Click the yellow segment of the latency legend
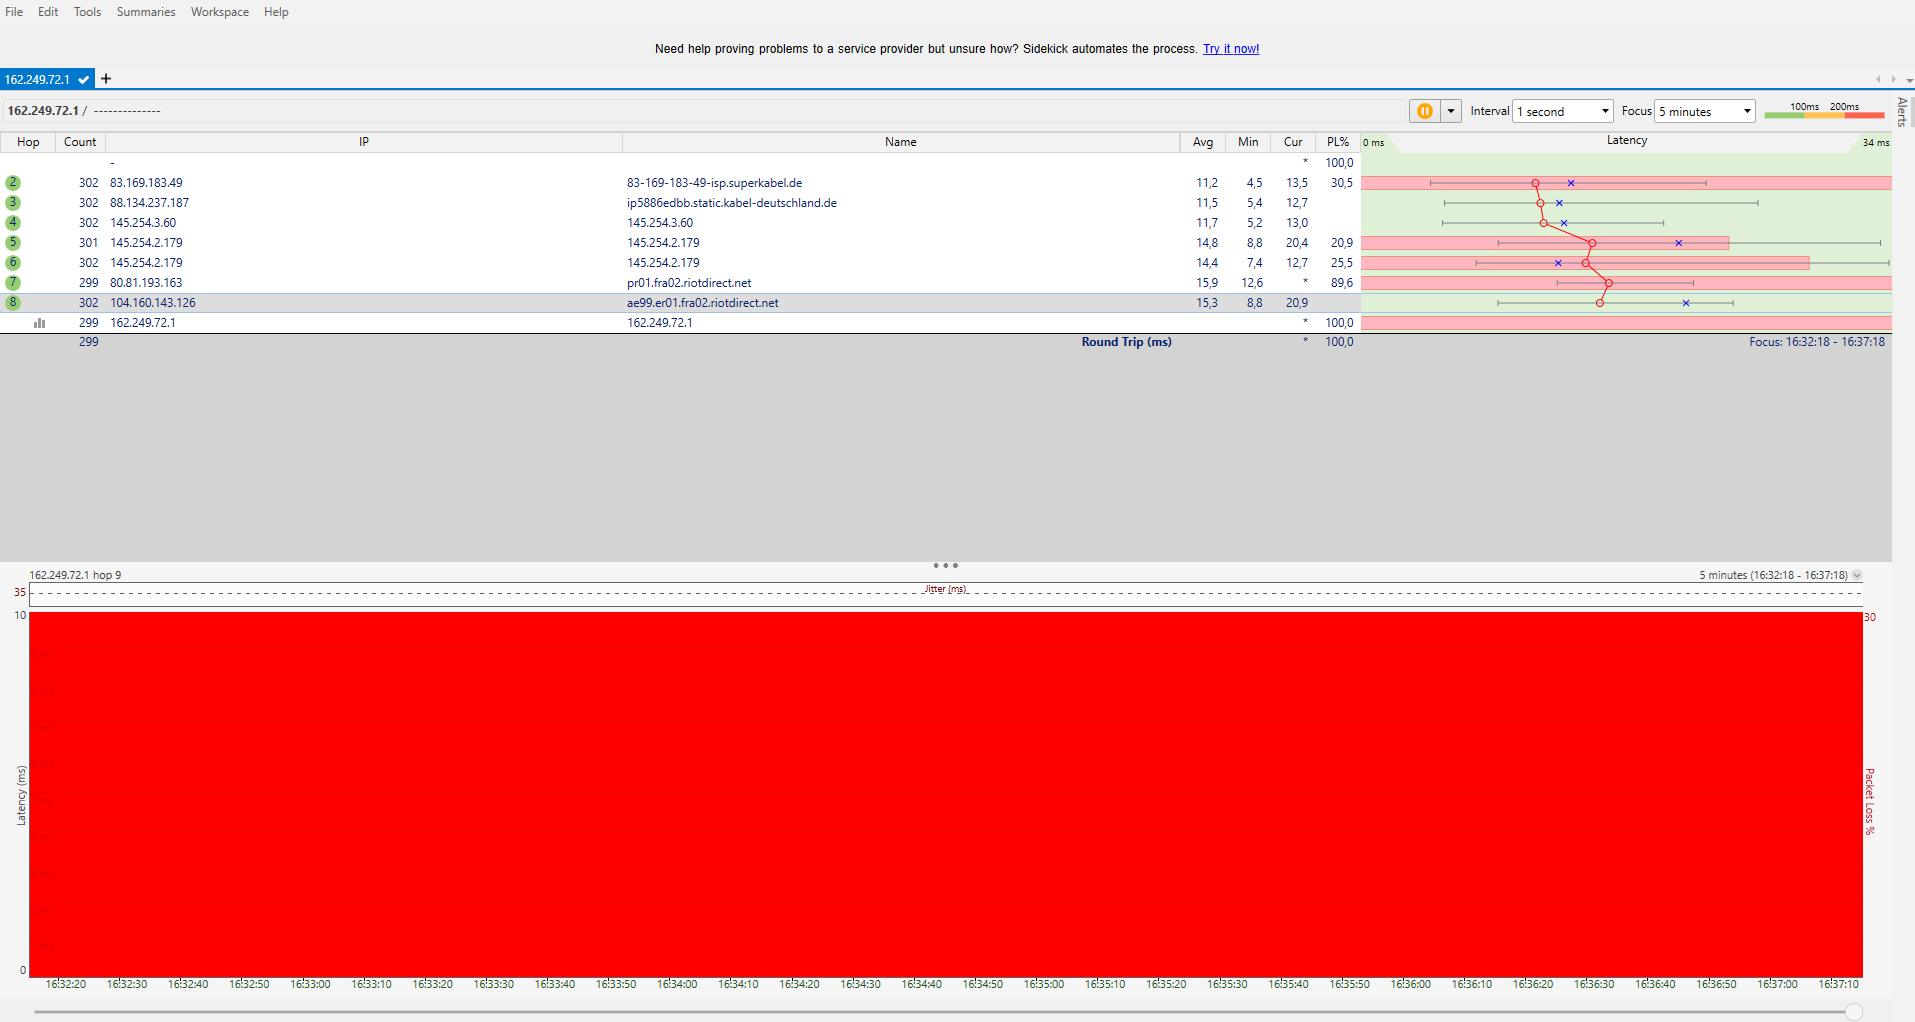The image size is (1915, 1022). [x=1824, y=115]
